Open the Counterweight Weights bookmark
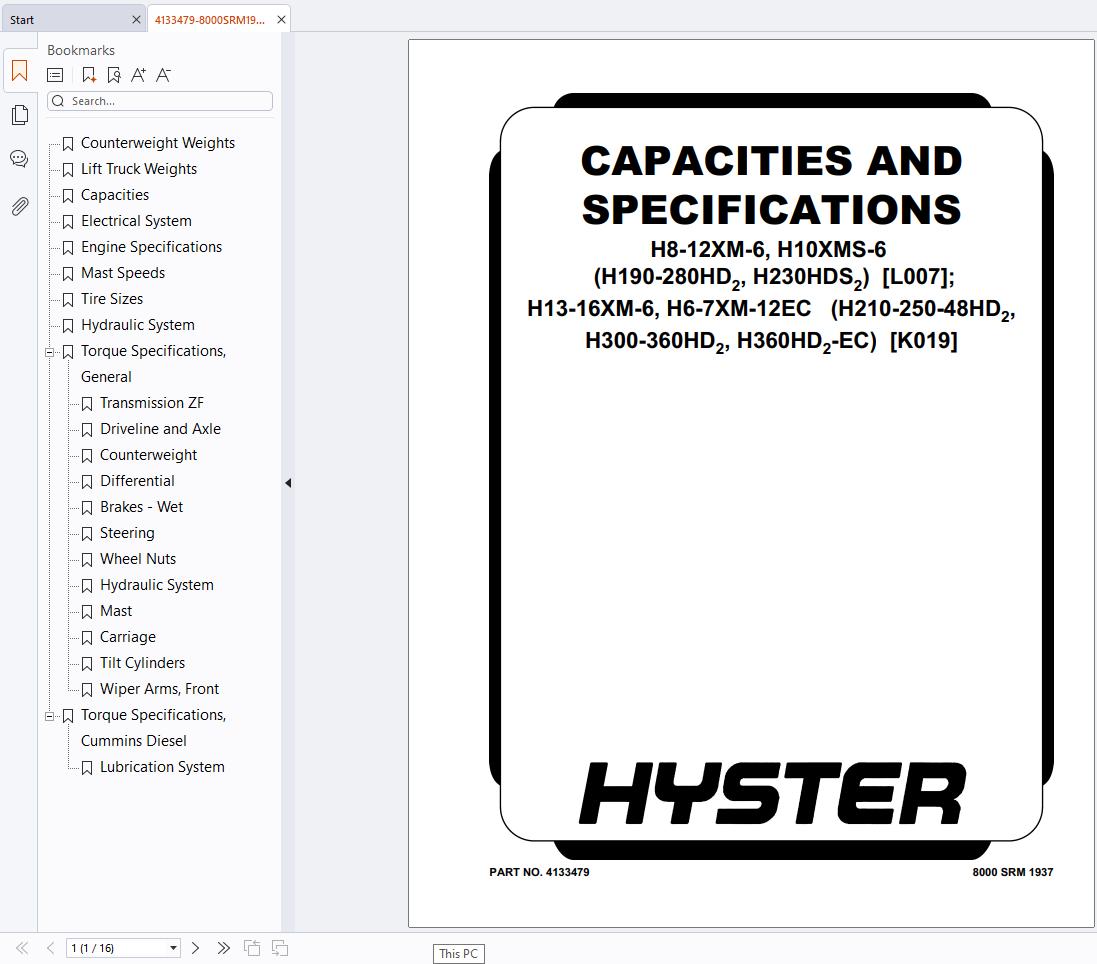The image size is (1097, 964). pos(157,143)
